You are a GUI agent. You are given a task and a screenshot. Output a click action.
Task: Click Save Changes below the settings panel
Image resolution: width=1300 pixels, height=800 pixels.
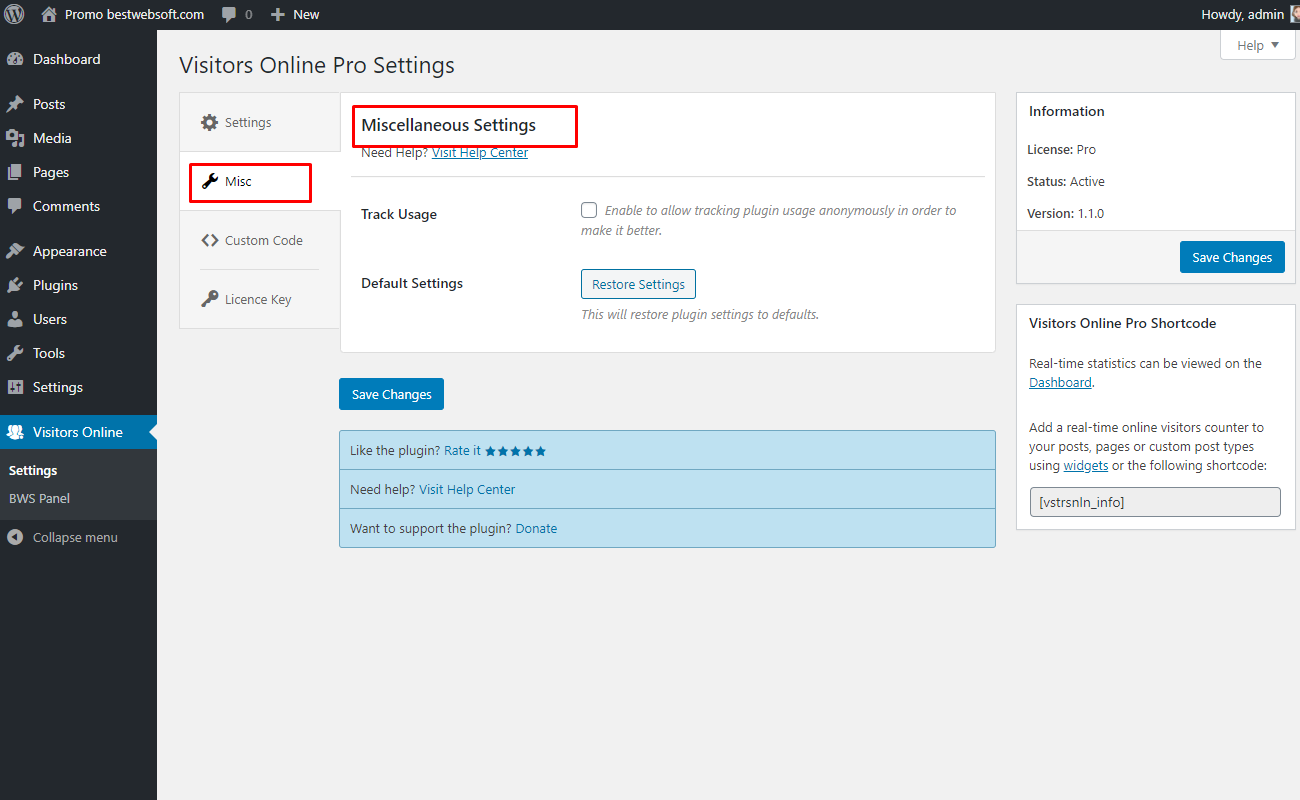[391, 394]
